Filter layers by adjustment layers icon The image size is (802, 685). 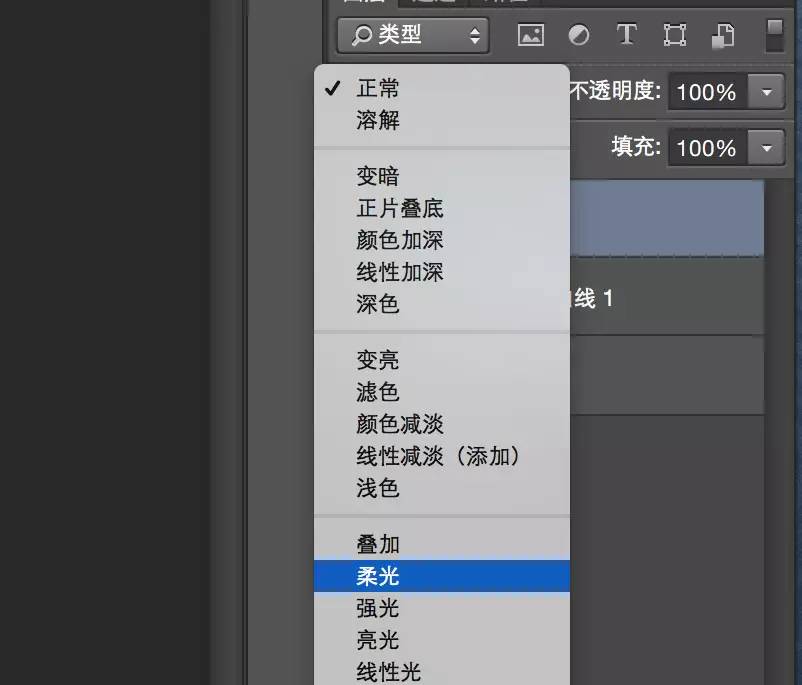pyautogui.click(x=579, y=36)
